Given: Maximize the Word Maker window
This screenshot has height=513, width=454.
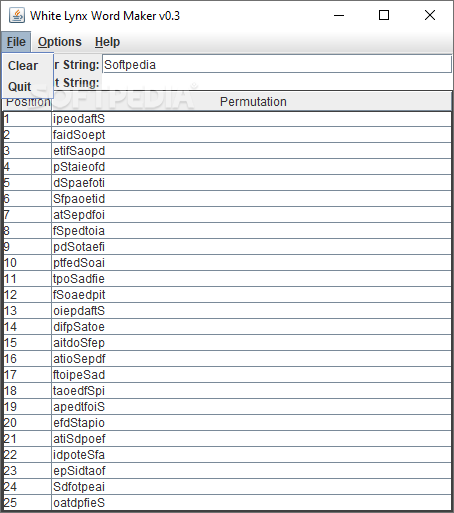Looking at the screenshot, I should [384, 15].
